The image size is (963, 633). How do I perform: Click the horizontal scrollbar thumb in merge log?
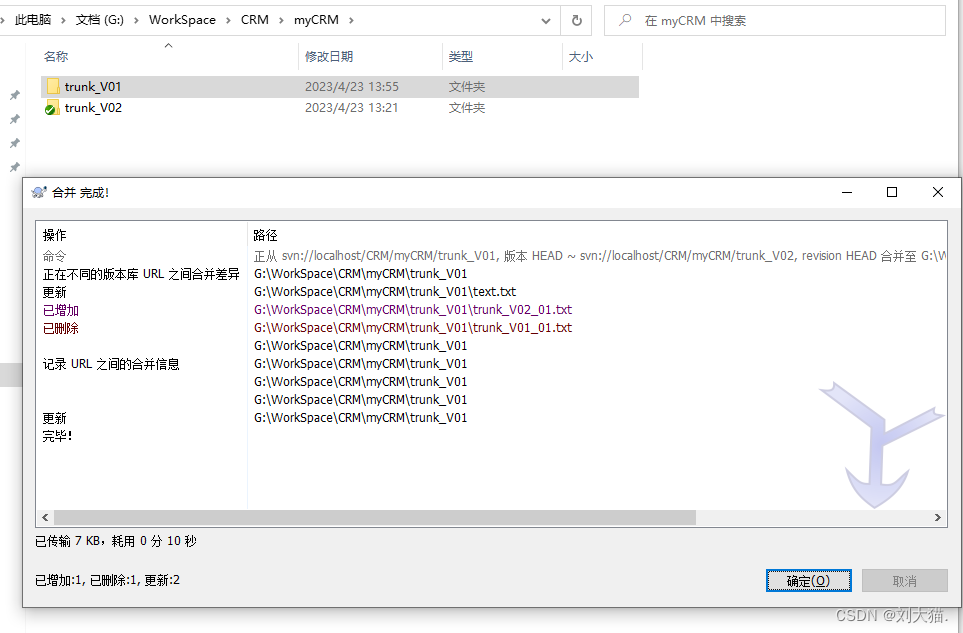pos(375,518)
